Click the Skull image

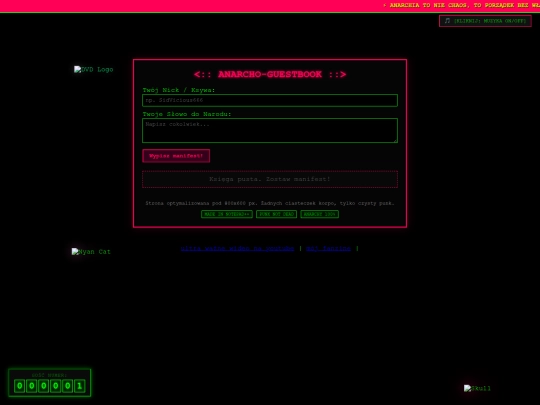click(477, 388)
